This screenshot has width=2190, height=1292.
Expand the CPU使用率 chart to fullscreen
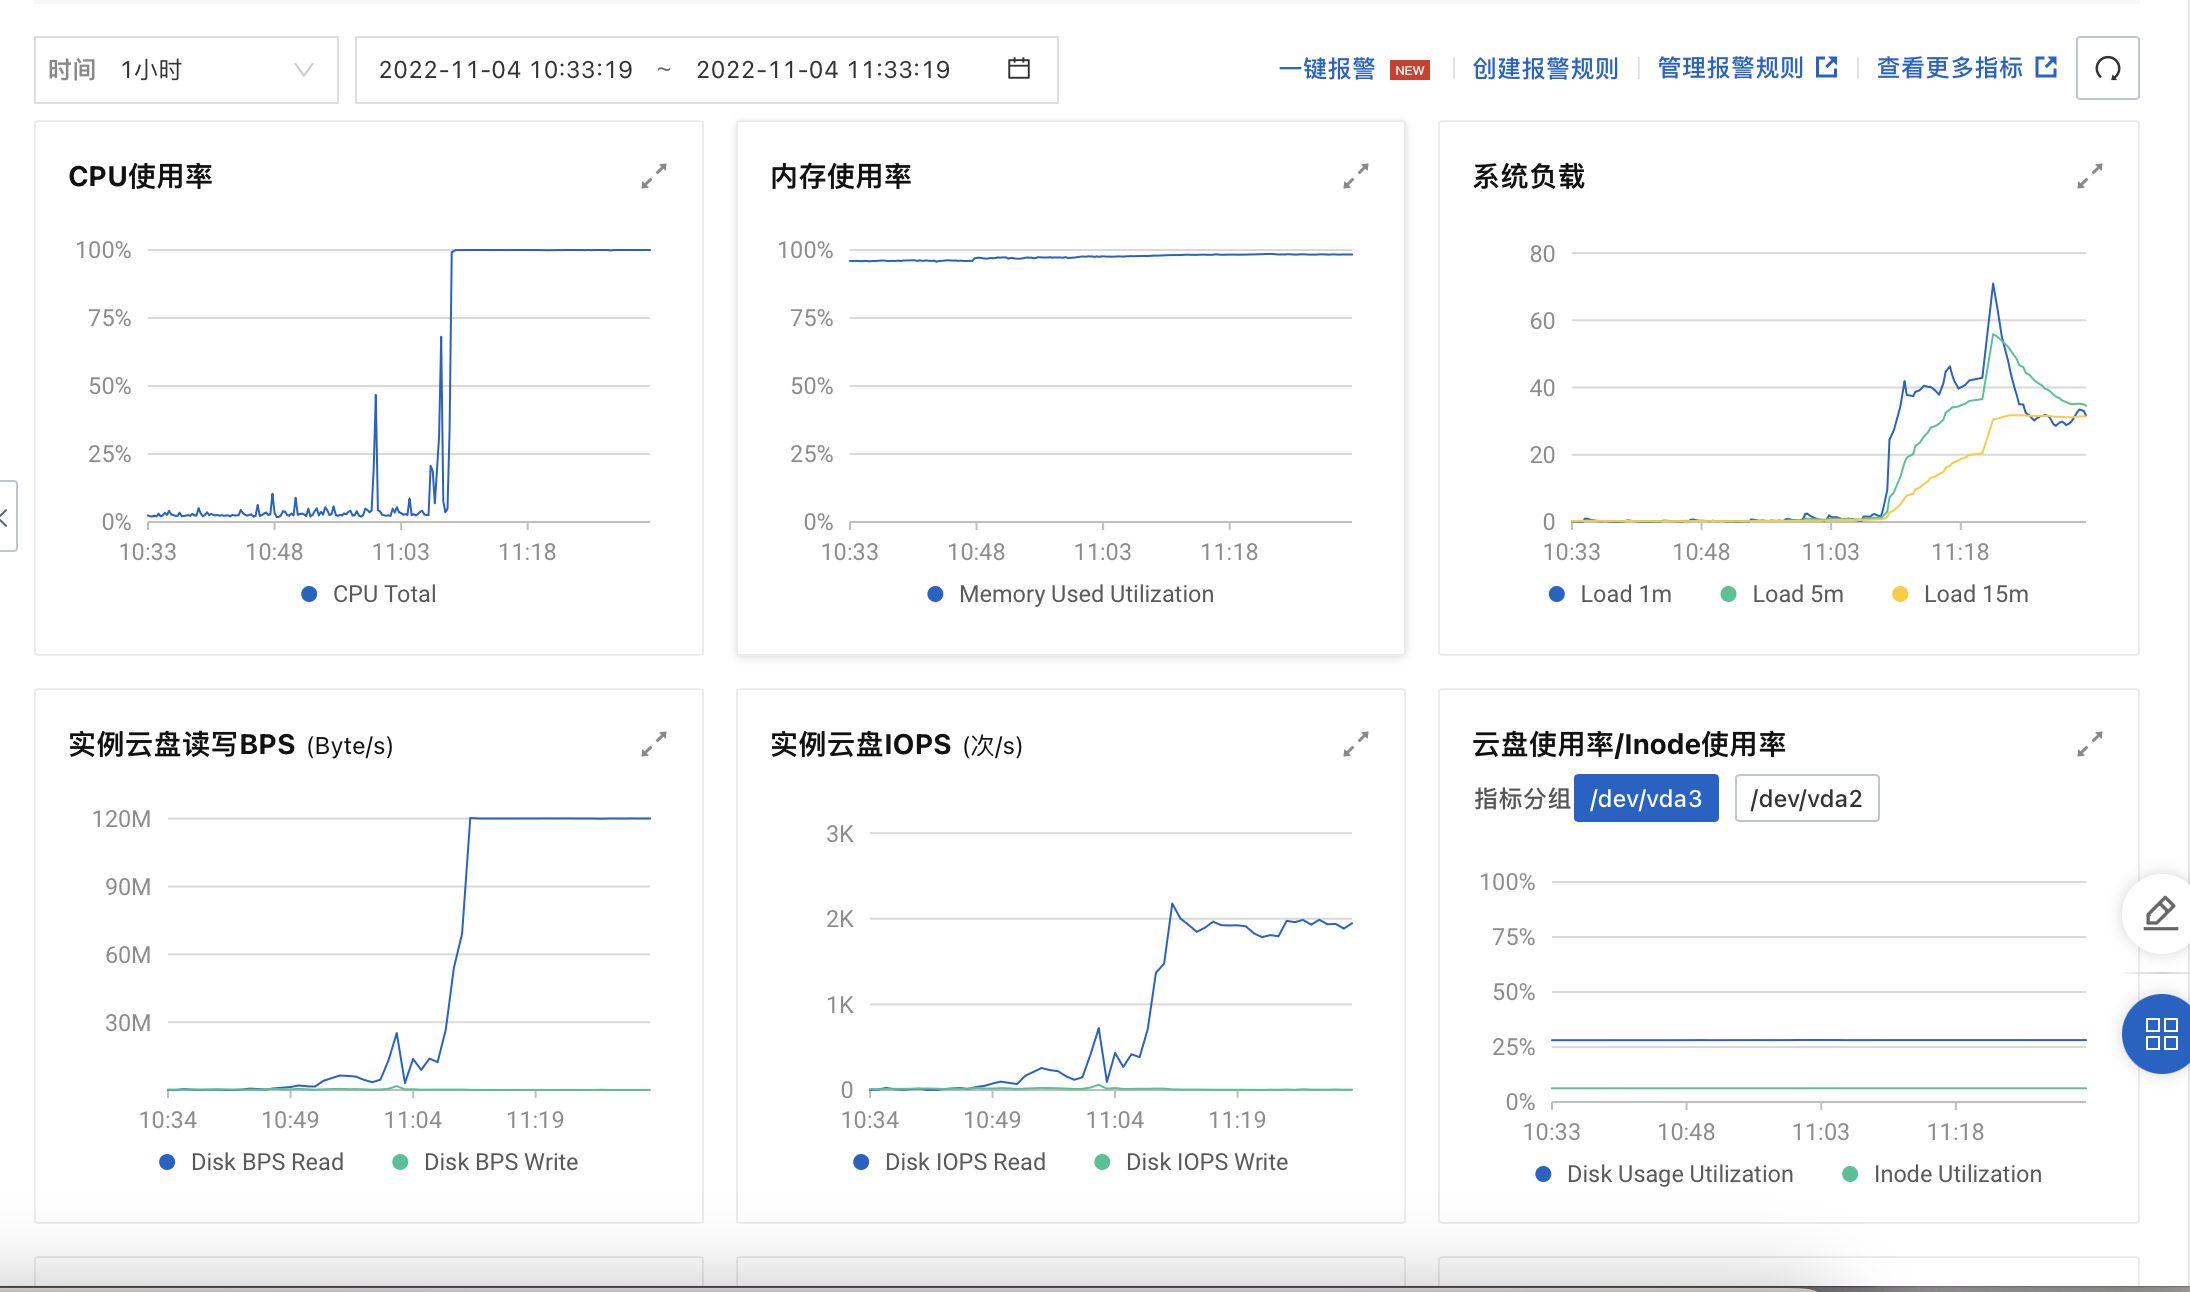click(654, 176)
